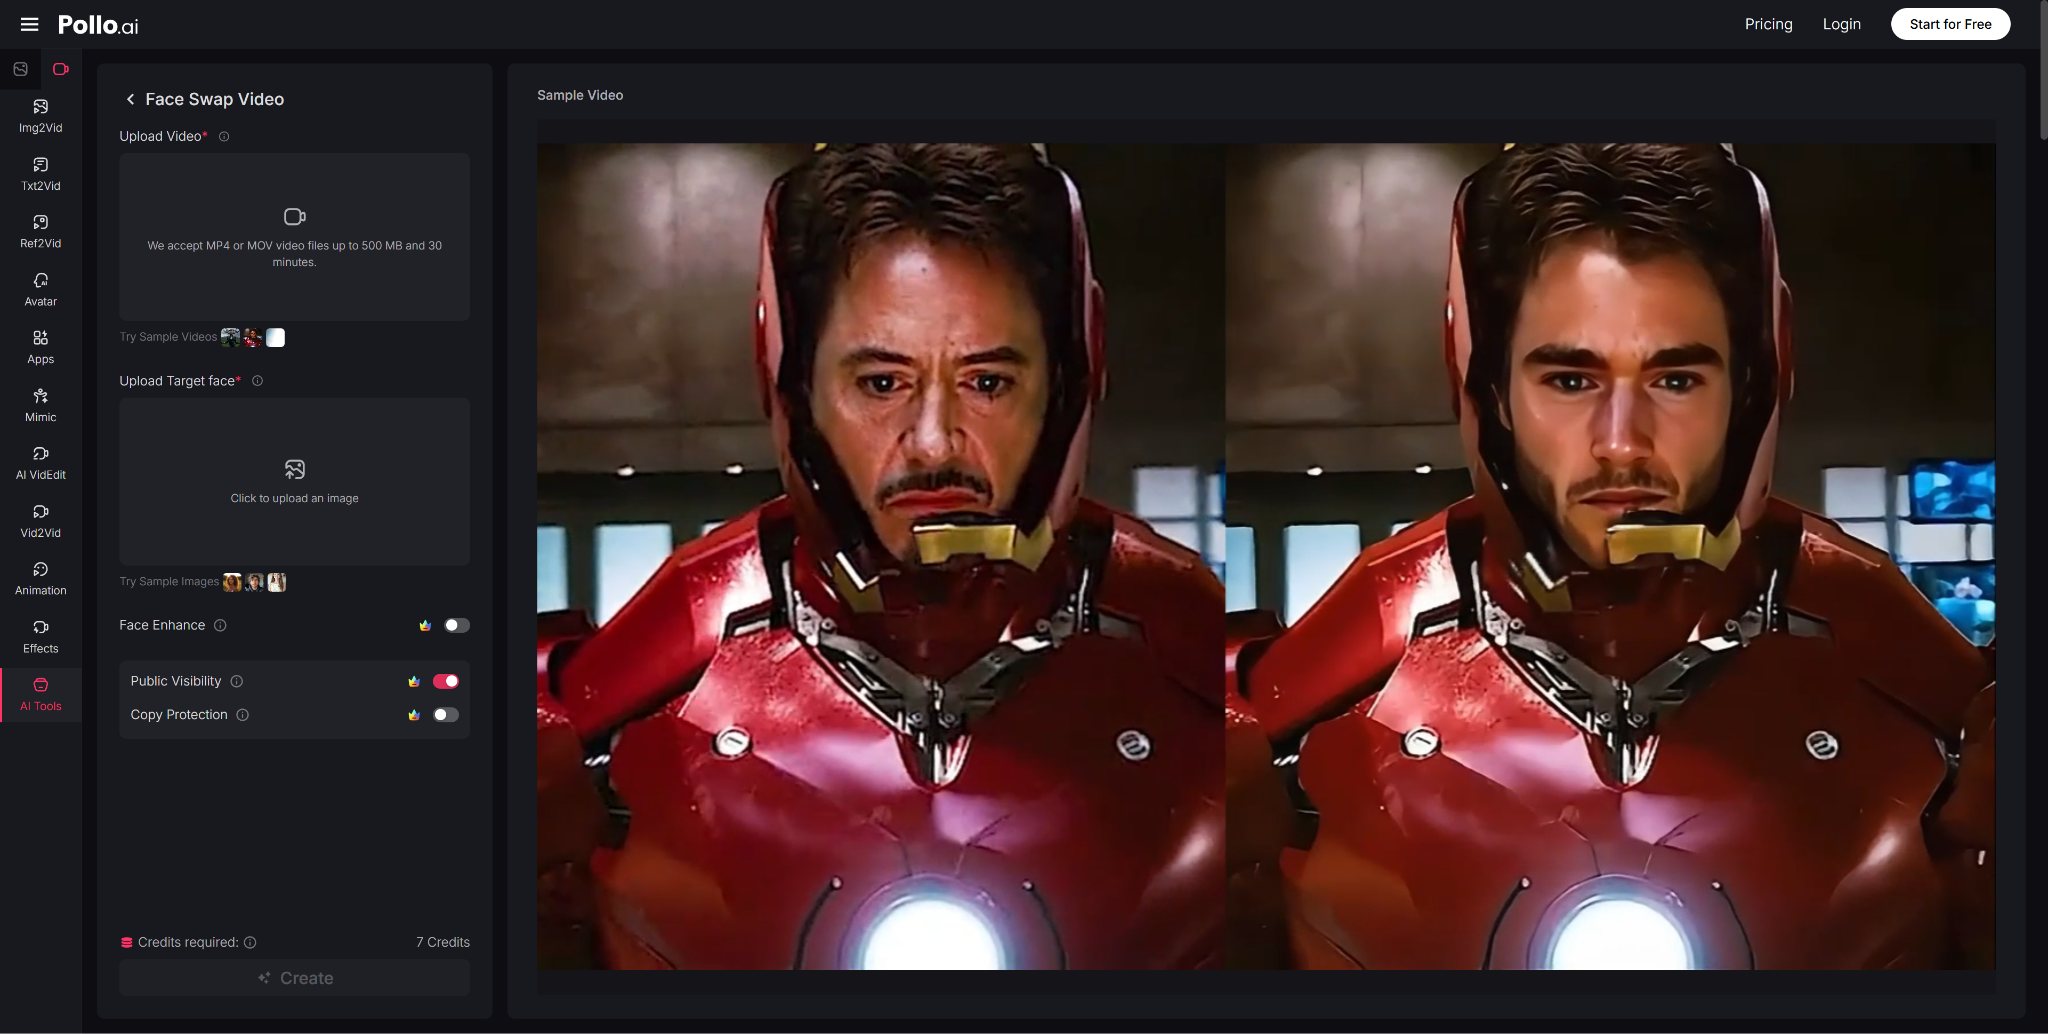Open the Txt2Vid tool

tap(41, 174)
